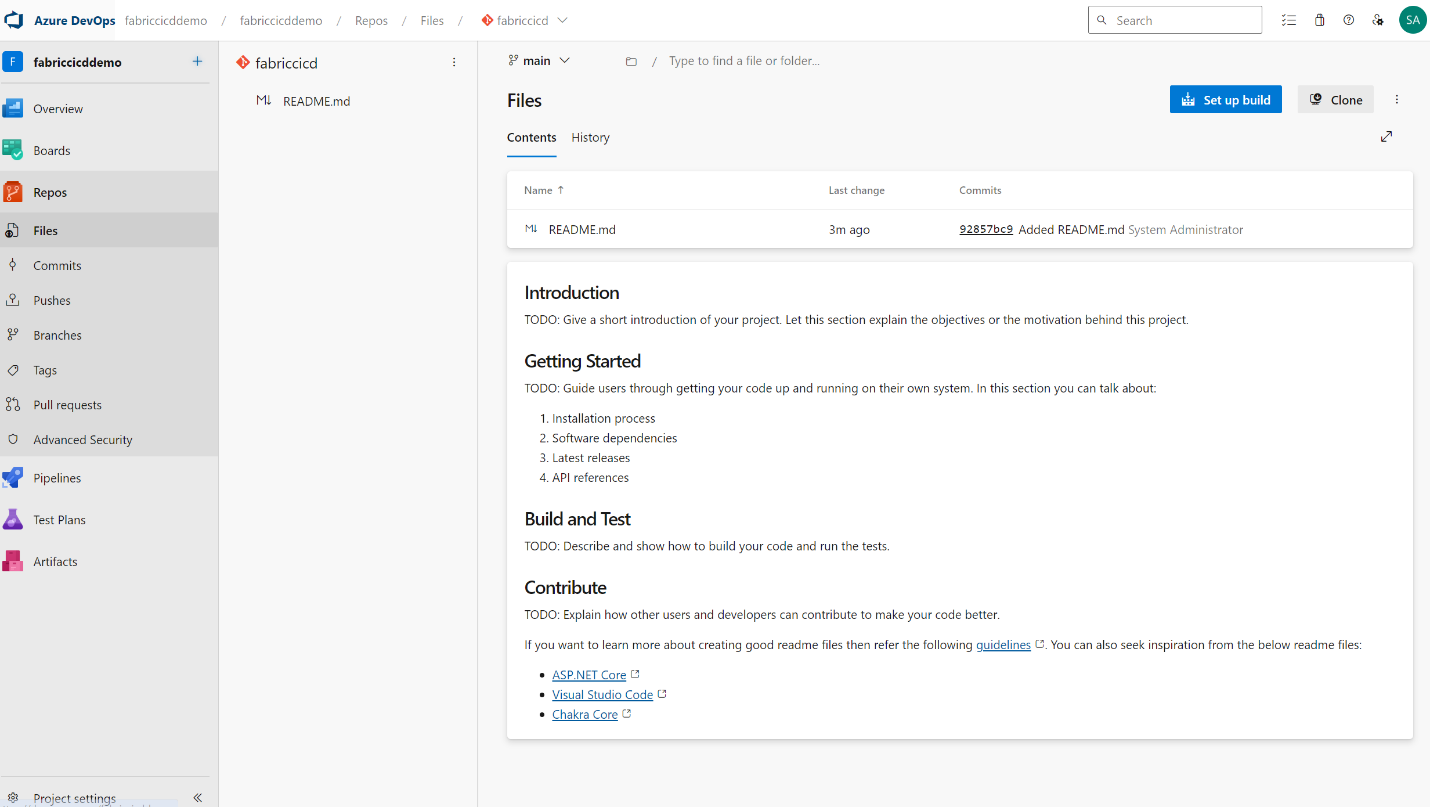Click the find file or folder field
Viewport: 1430px width, 807px height.
click(744, 61)
